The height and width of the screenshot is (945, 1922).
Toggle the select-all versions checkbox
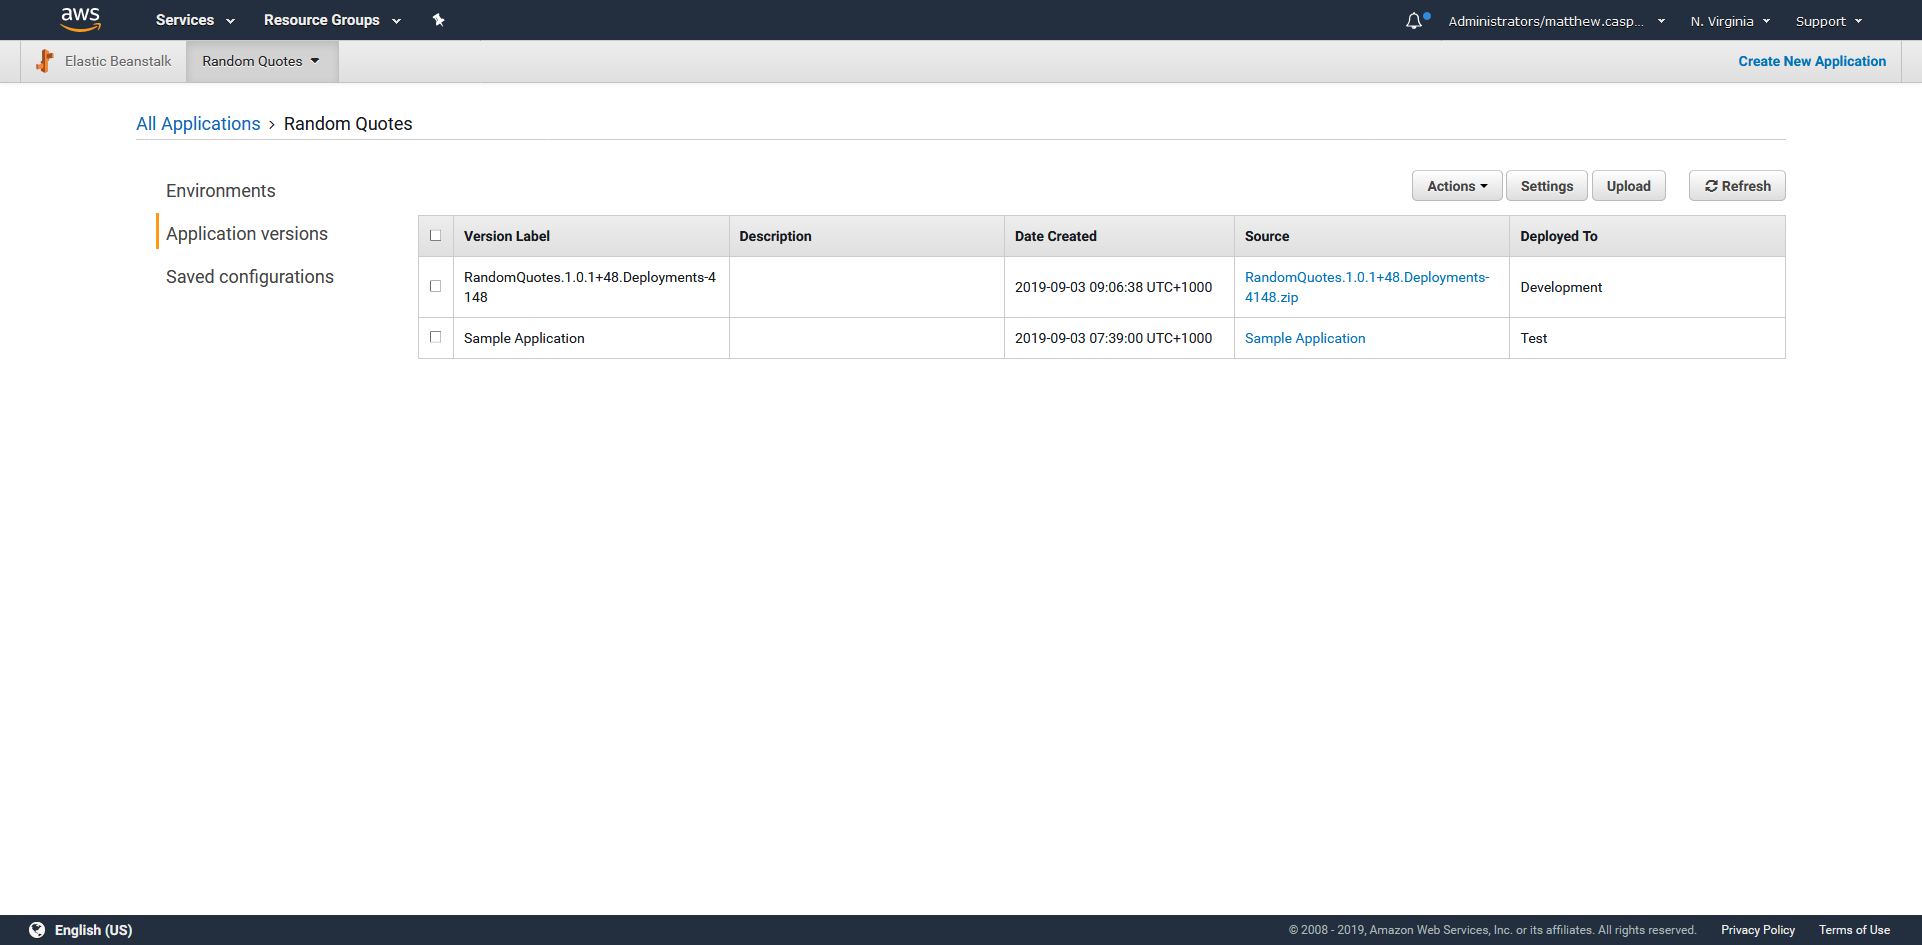(435, 236)
